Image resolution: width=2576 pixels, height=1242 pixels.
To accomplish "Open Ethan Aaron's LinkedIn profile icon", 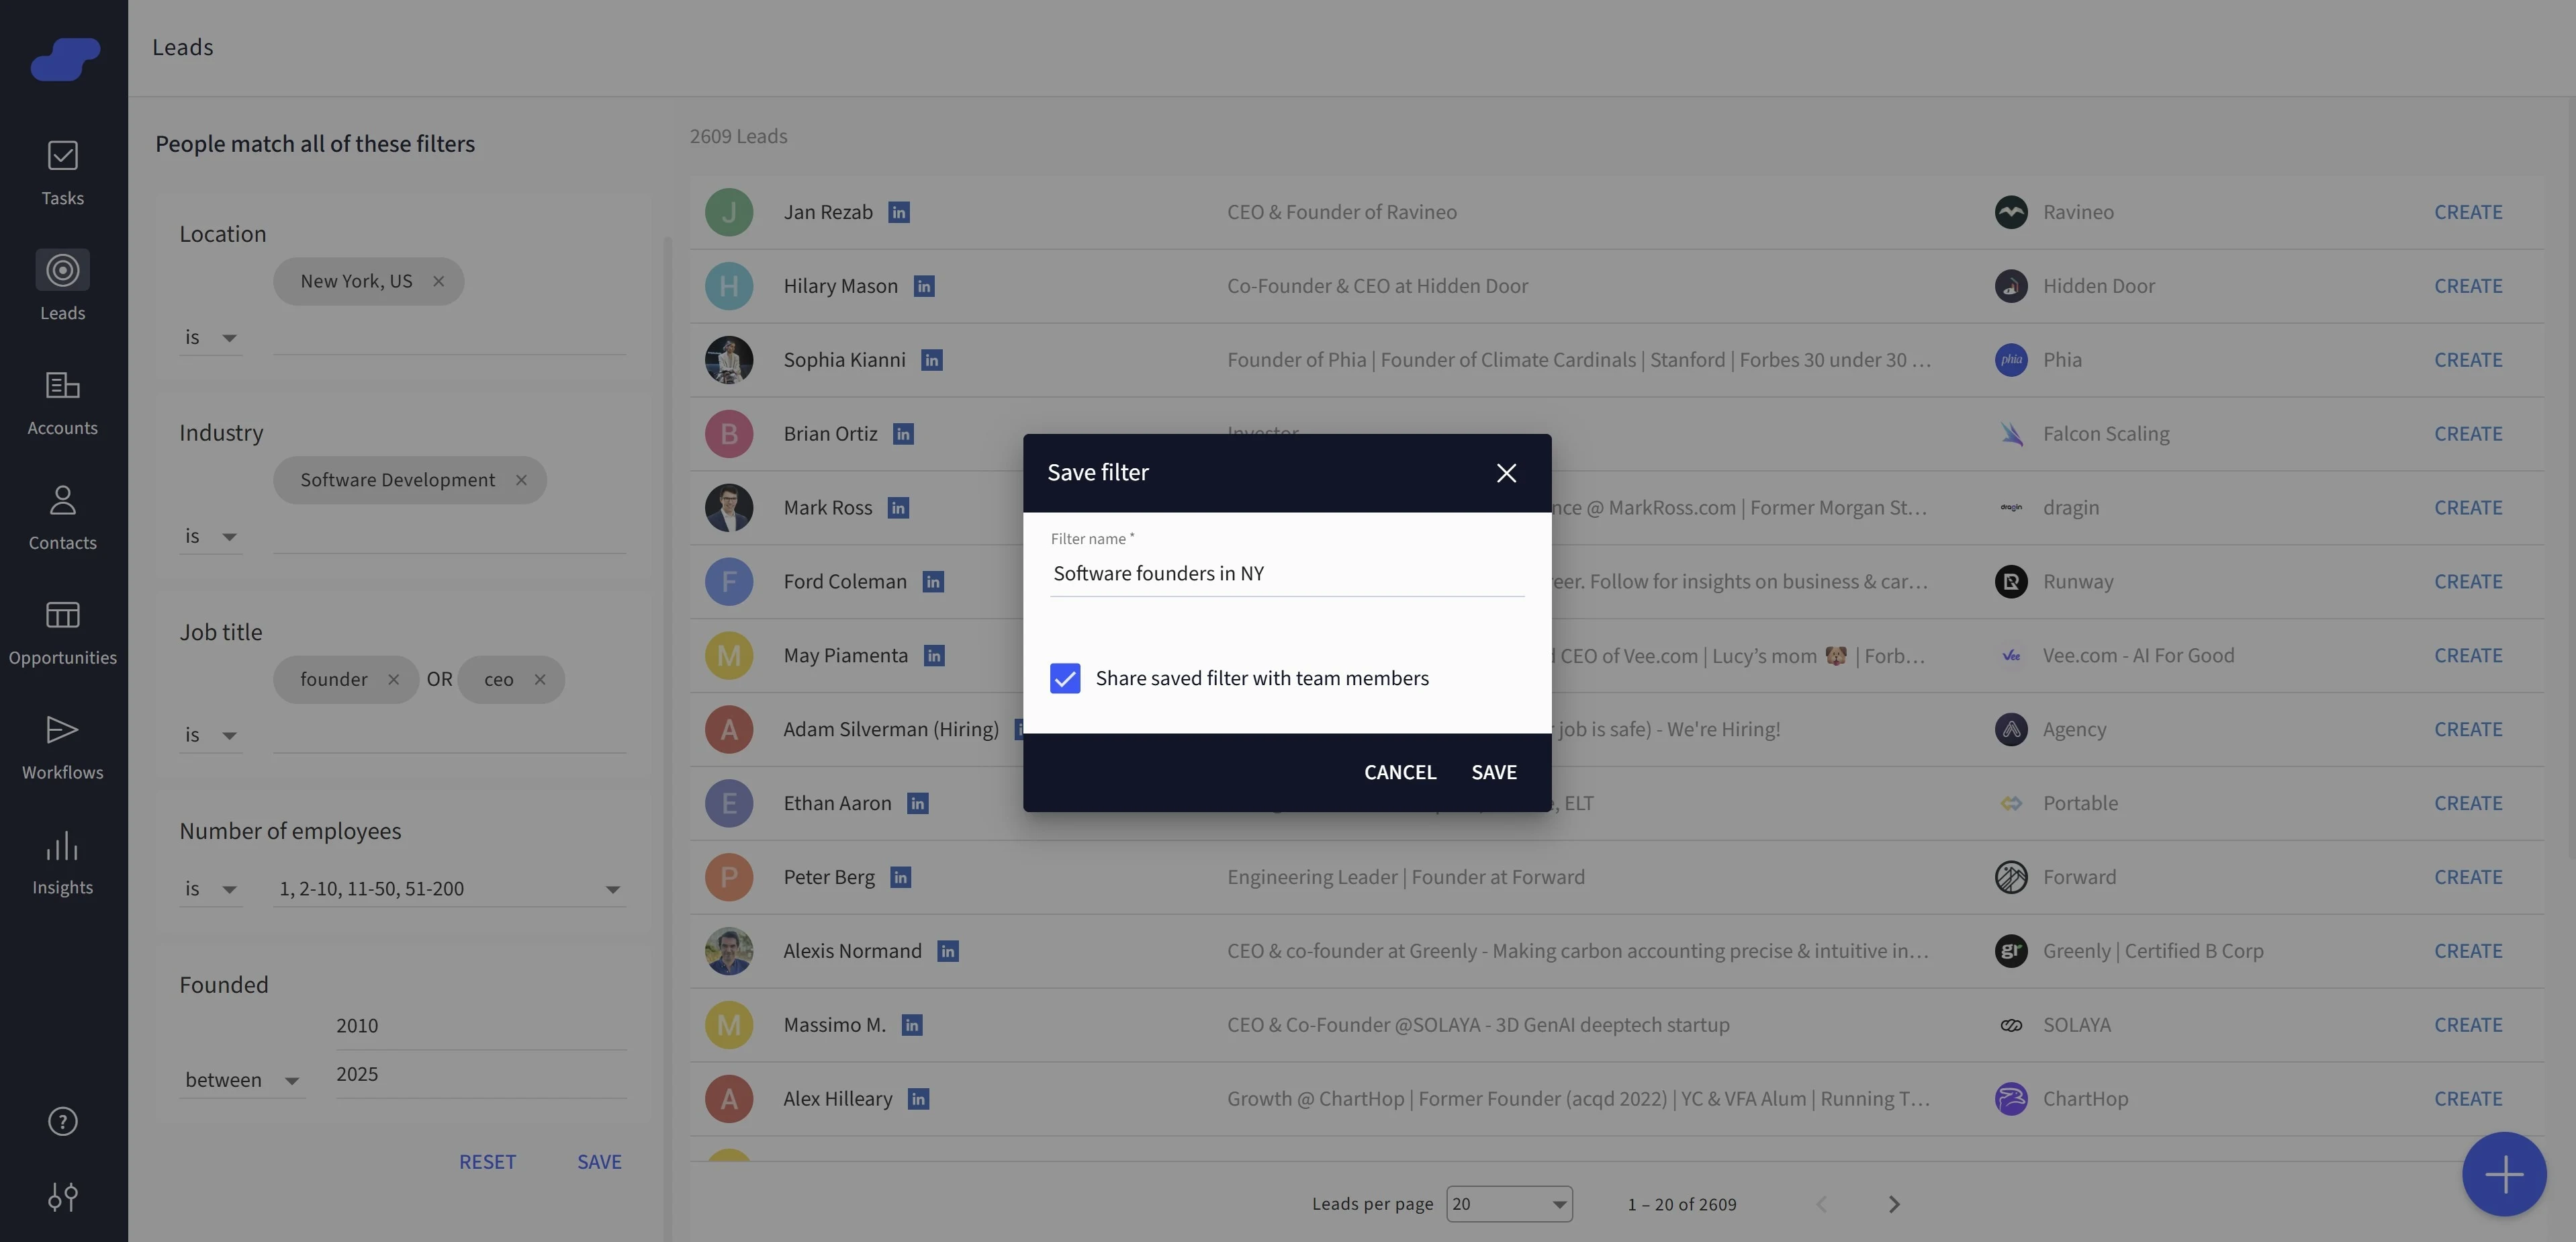I will point(917,803).
